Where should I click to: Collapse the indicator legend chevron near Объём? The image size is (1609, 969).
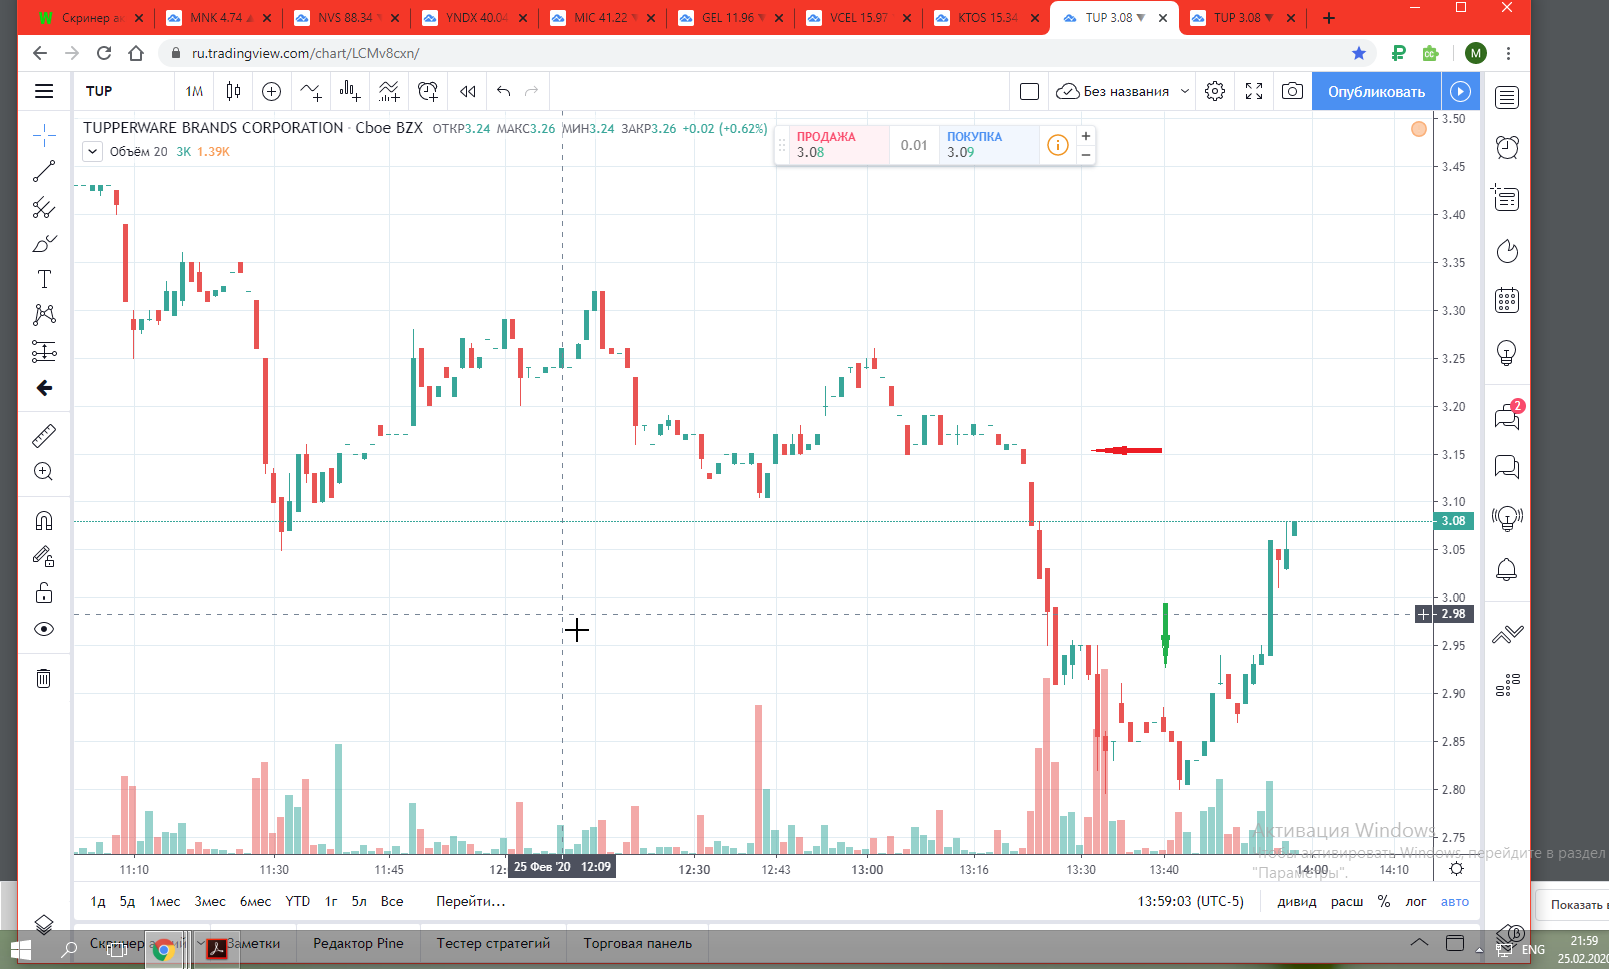(92, 152)
